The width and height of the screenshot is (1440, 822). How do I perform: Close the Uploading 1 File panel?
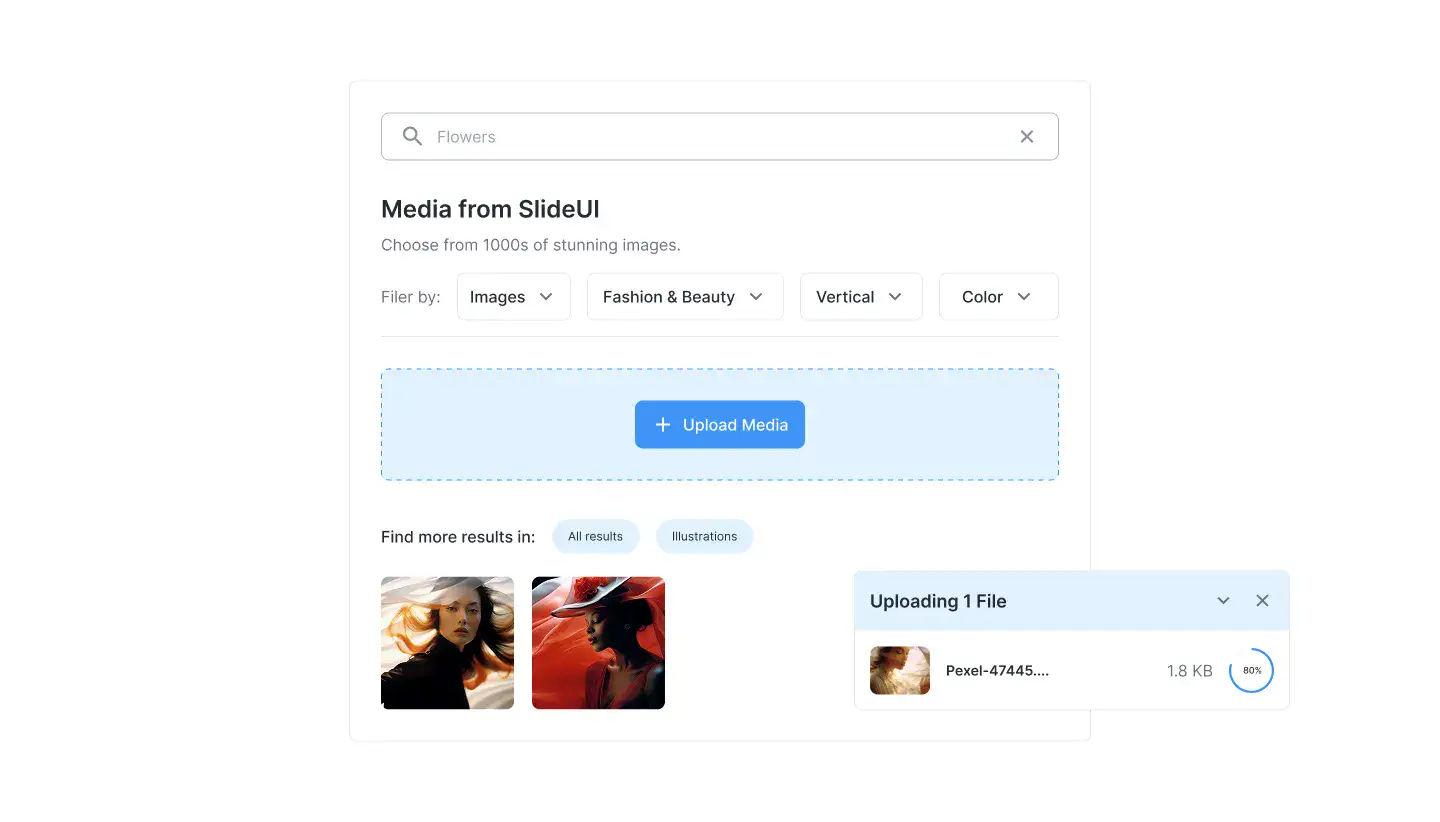click(1262, 601)
